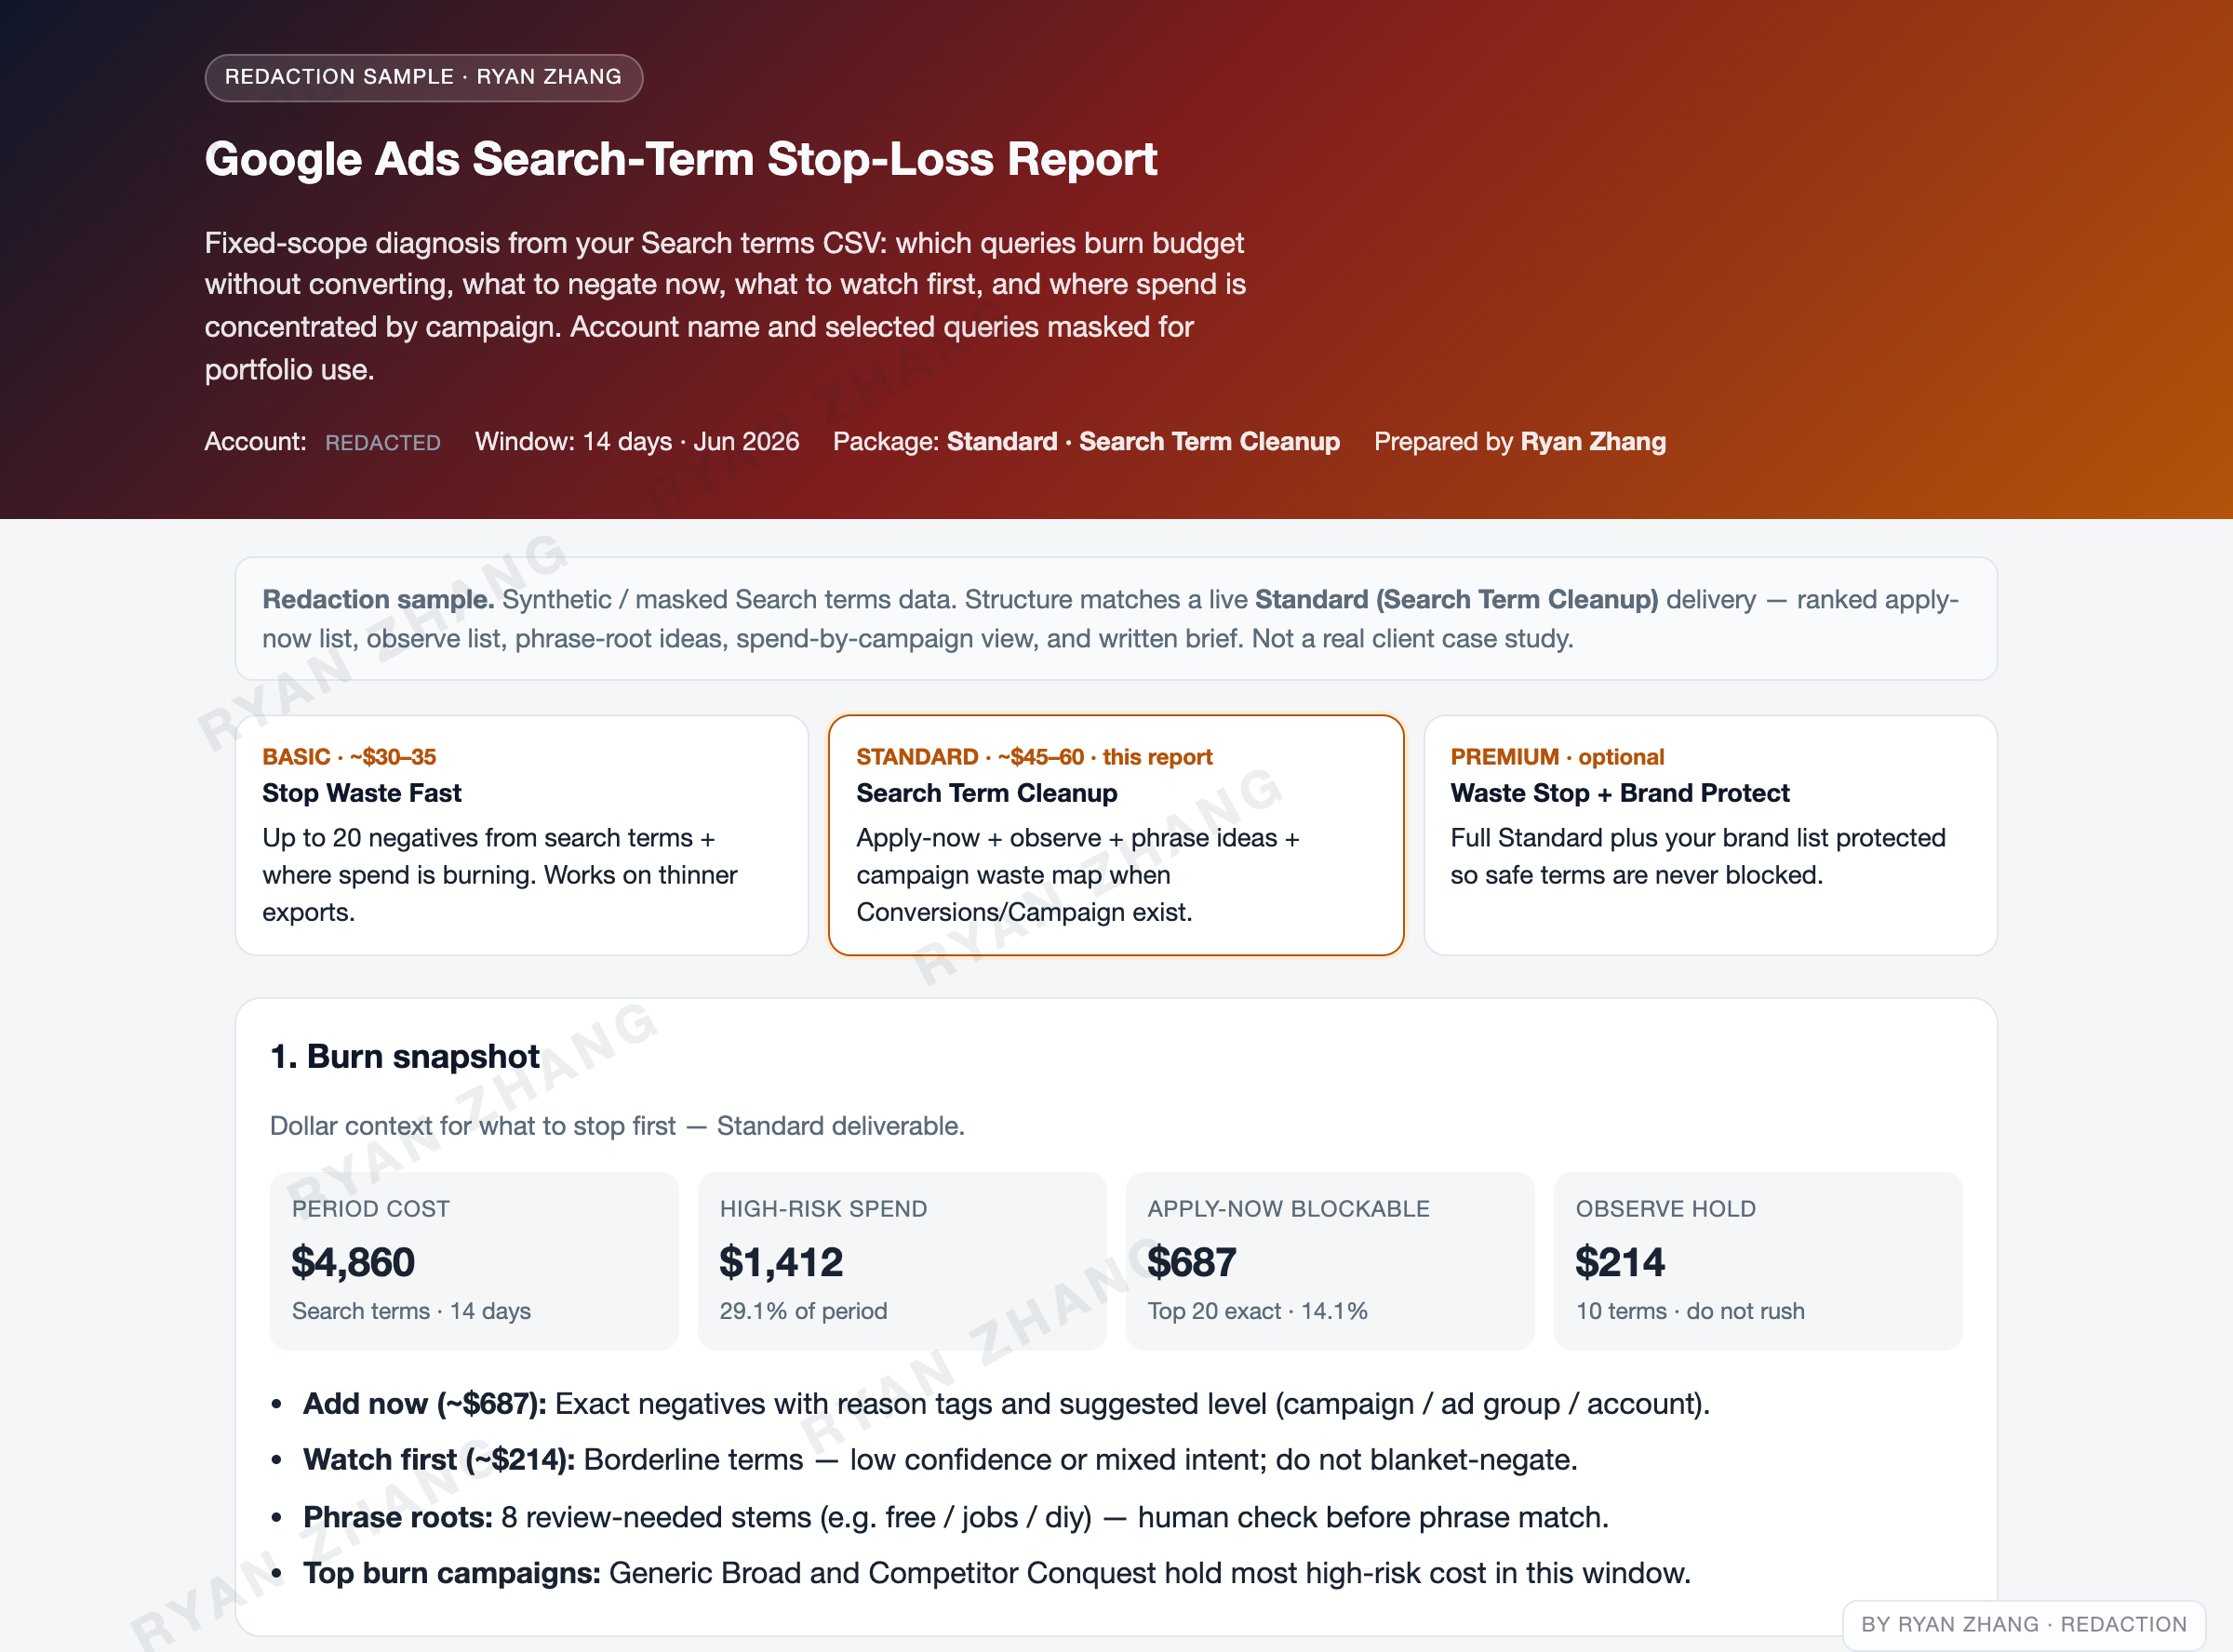2233x1652 pixels.
Task: Click the Window 14 days Jun 2026 text
Action: pos(637,442)
